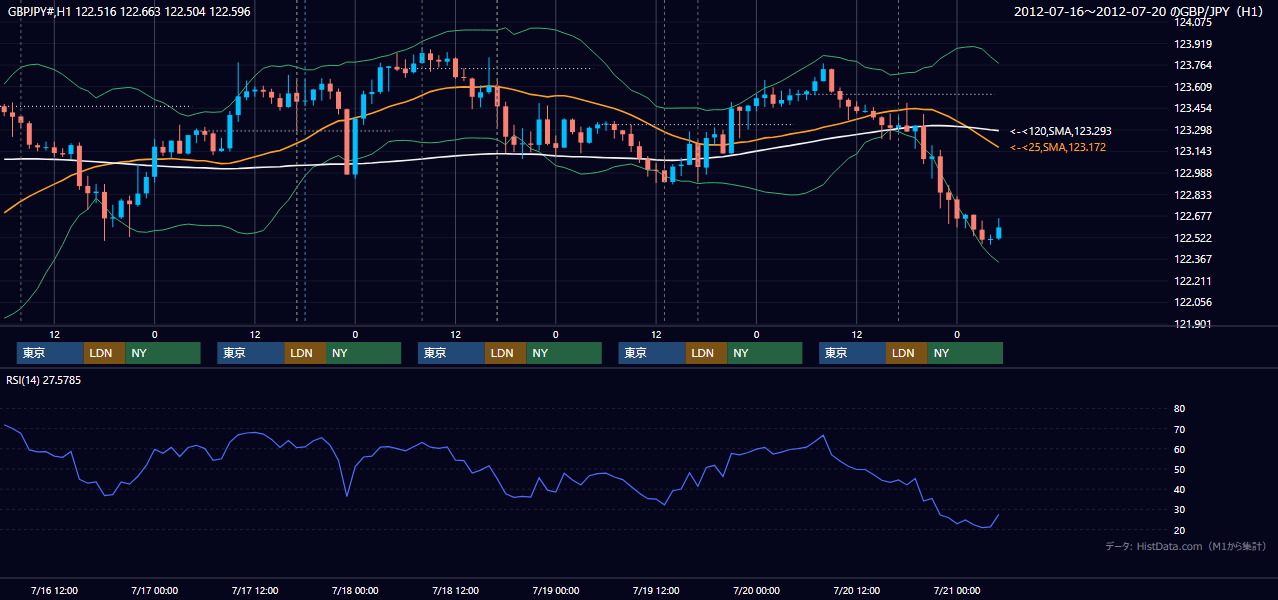Click the RSI 50 level label
The height and width of the screenshot is (600, 1278).
(x=1179, y=469)
